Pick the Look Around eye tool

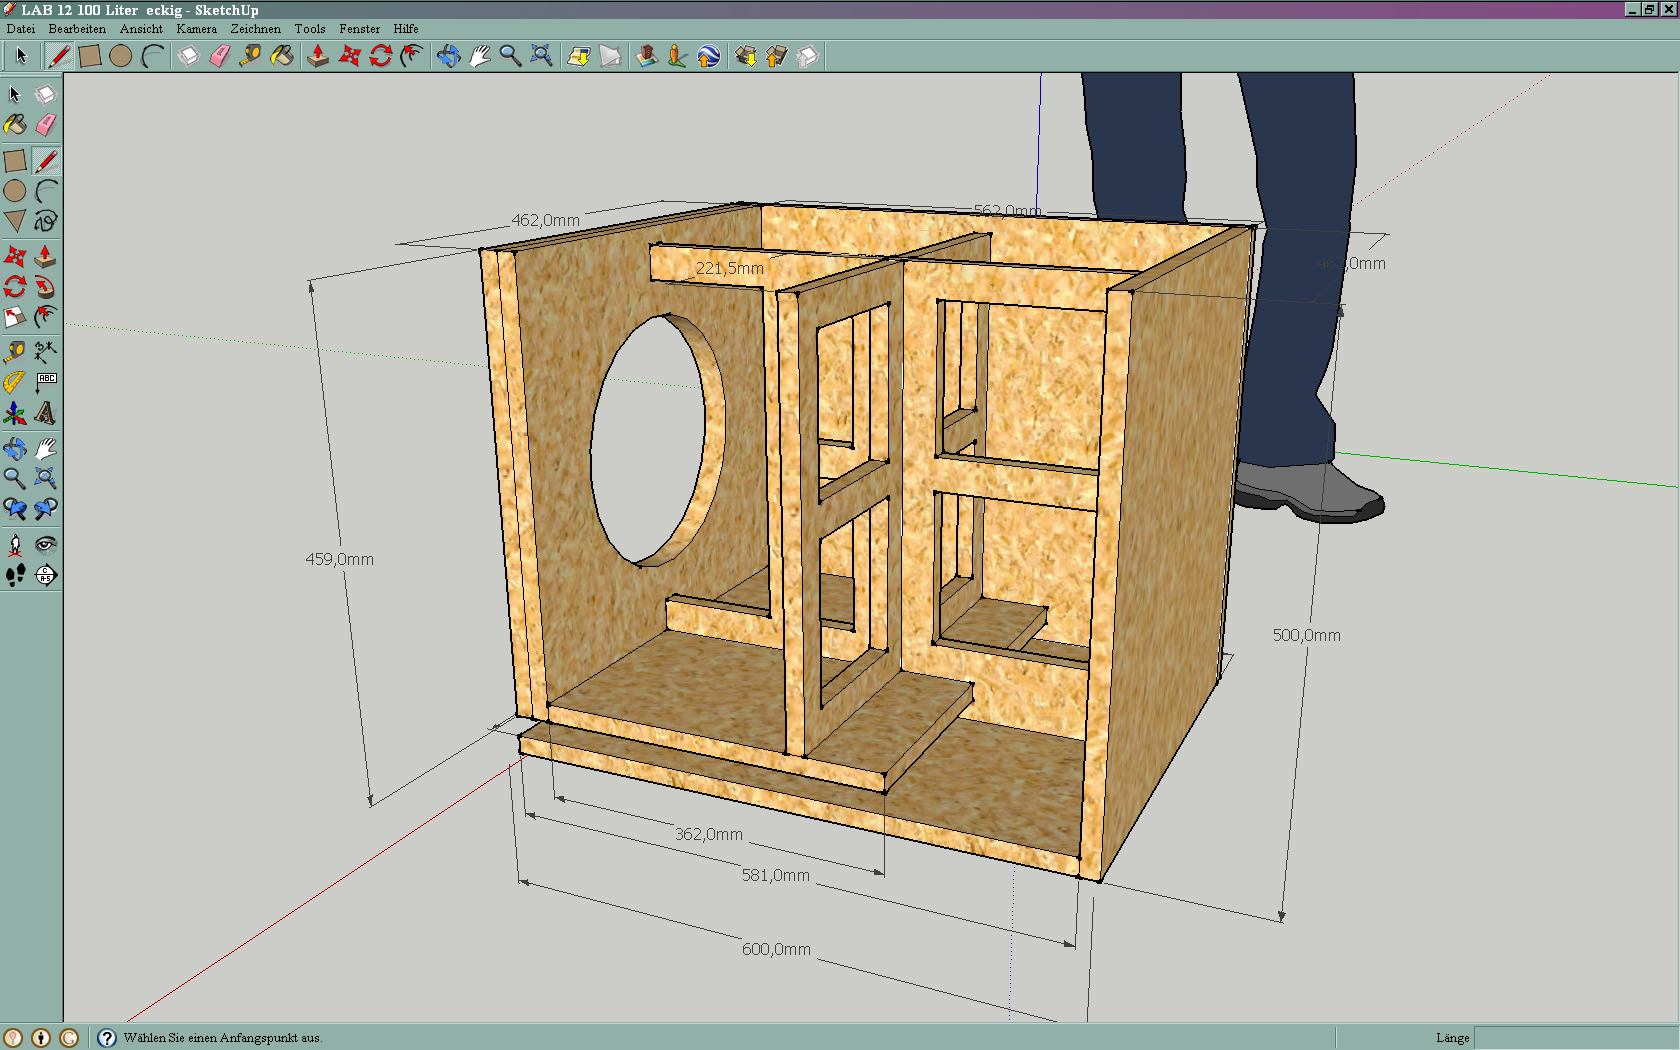tap(46, 544)
